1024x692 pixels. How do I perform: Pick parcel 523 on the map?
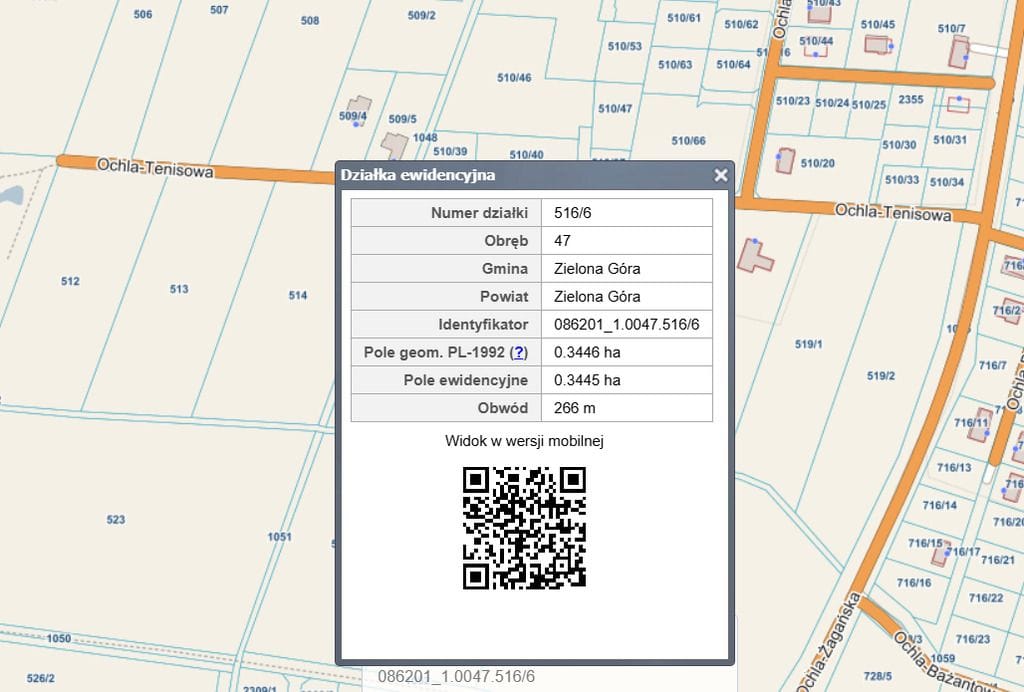tap(116, 520)
